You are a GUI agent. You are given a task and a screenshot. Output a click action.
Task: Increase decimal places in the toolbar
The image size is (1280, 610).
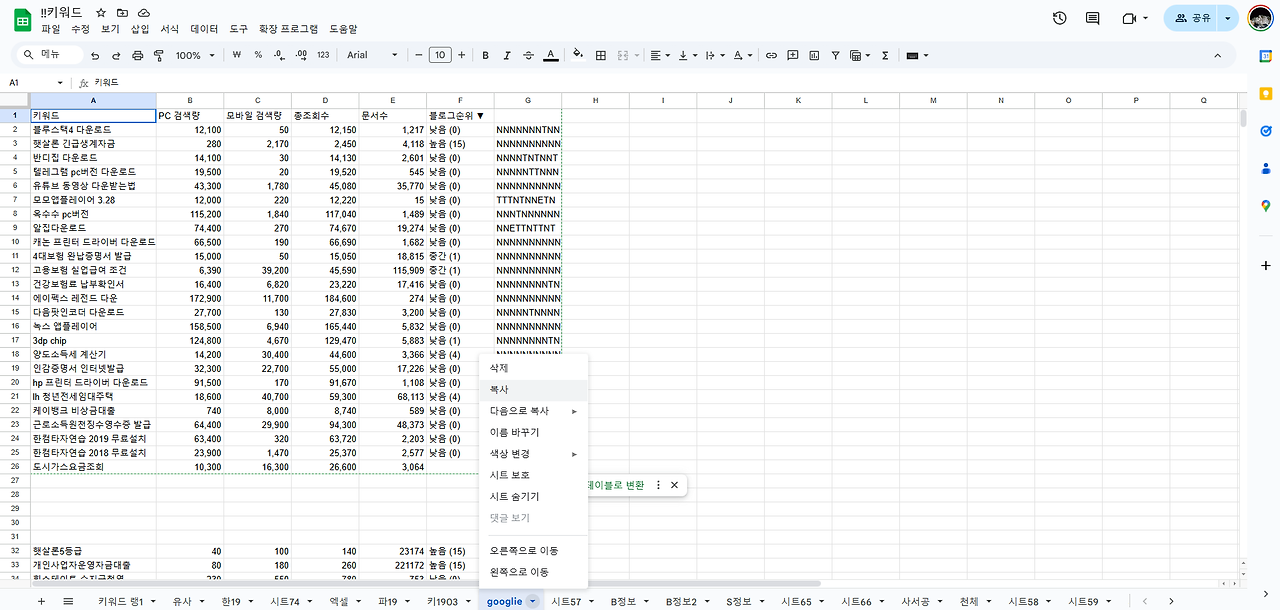click(x=301, y=55)
